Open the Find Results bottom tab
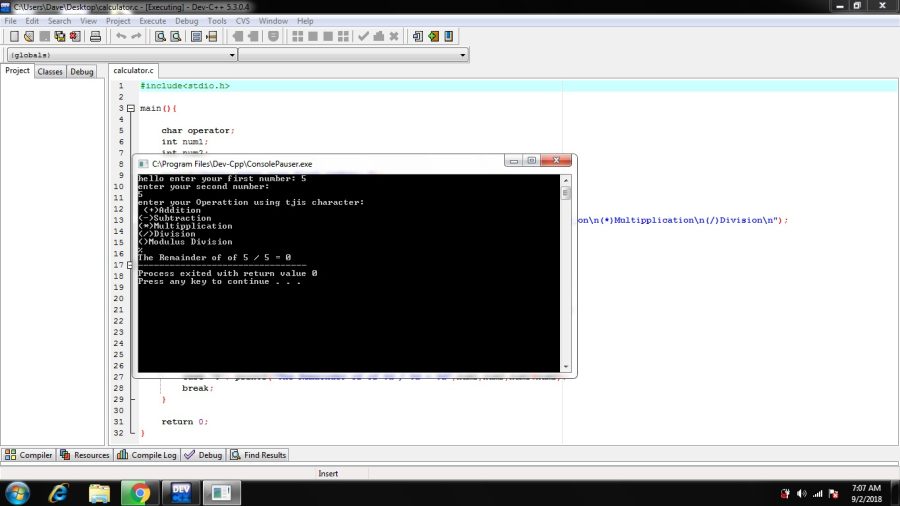This screenshot has width=900, height=506. pos(258,455)
